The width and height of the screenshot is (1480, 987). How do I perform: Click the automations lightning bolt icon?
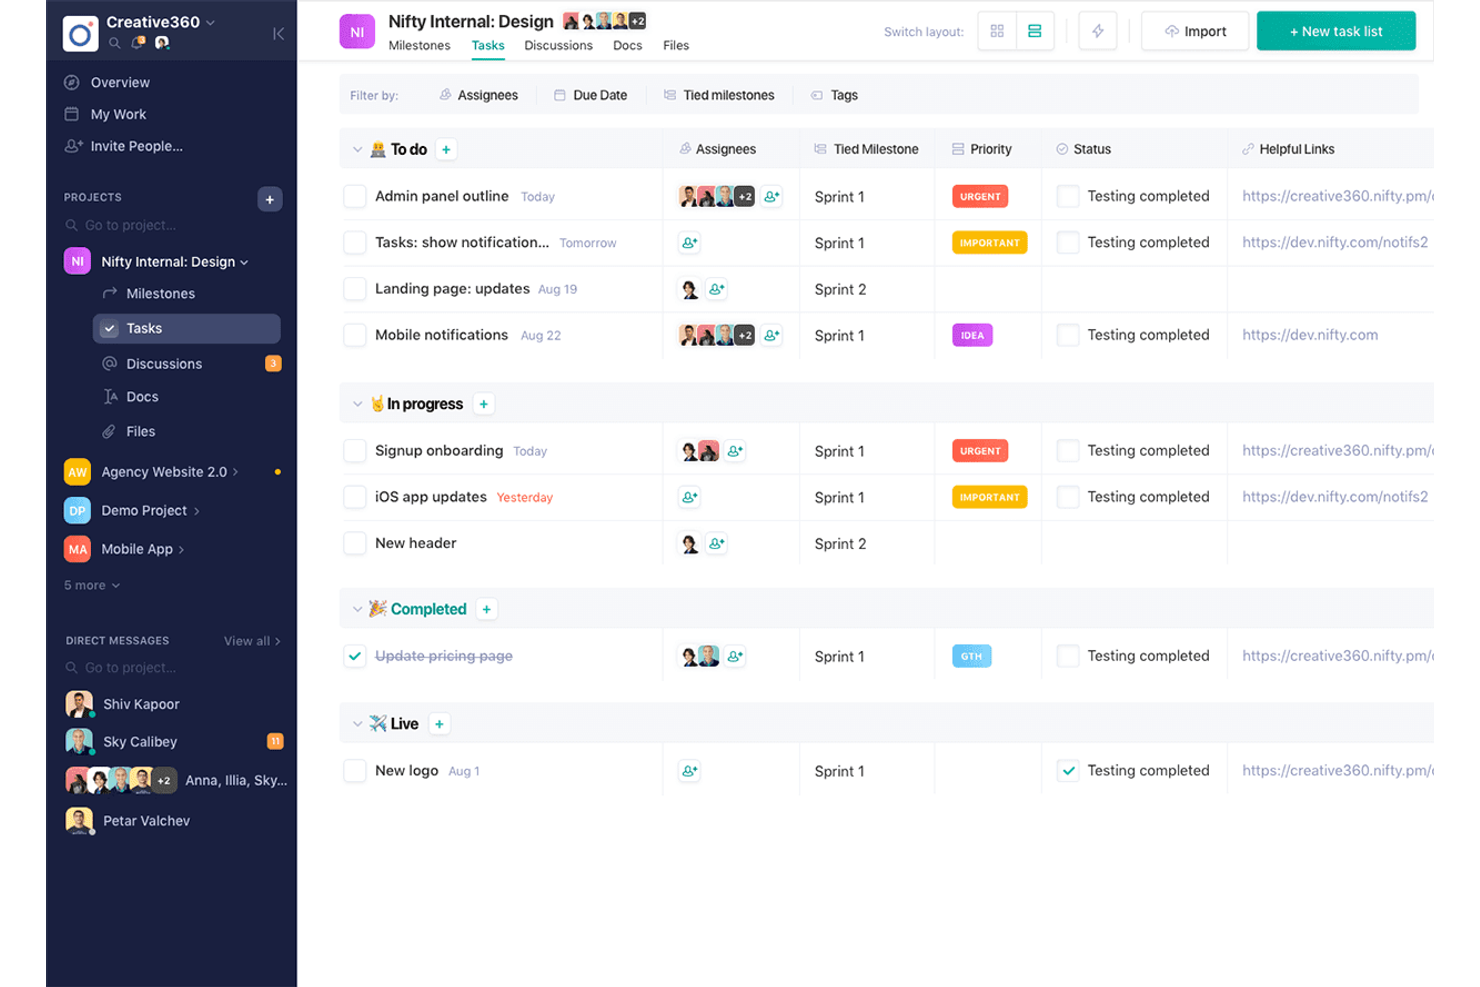(x=1097, y=31)
